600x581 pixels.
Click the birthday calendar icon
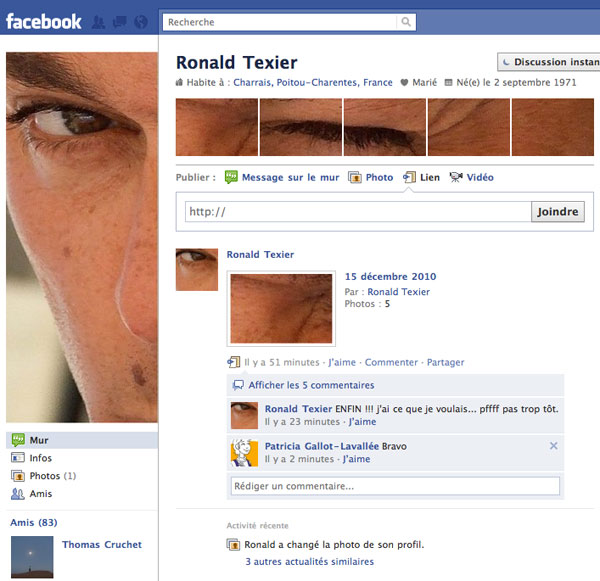click(448, 82)
